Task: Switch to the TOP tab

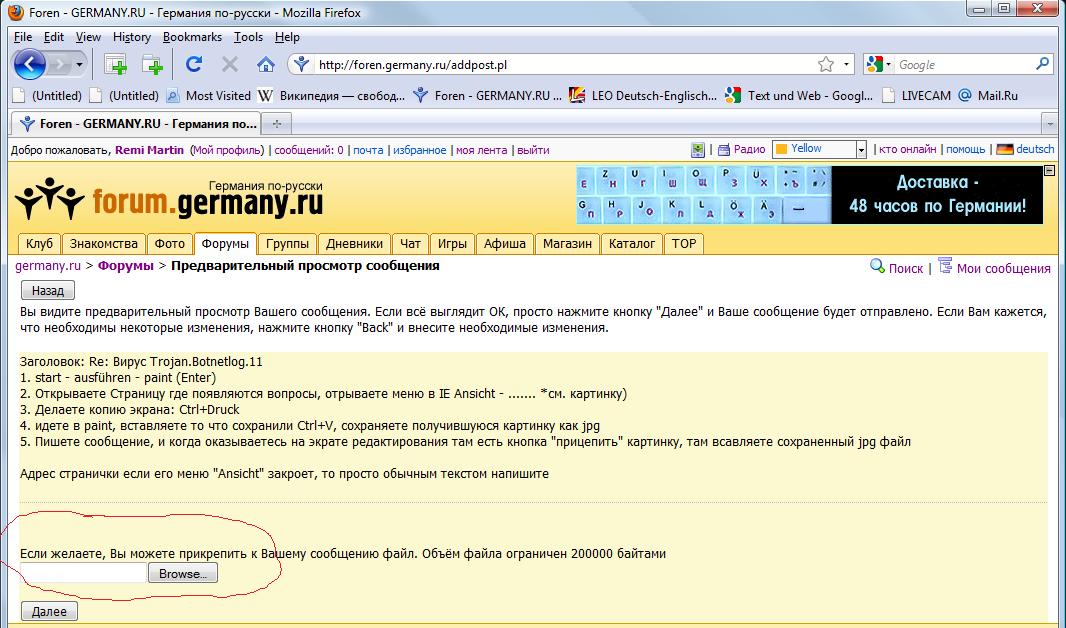Action: pos(684,243)
